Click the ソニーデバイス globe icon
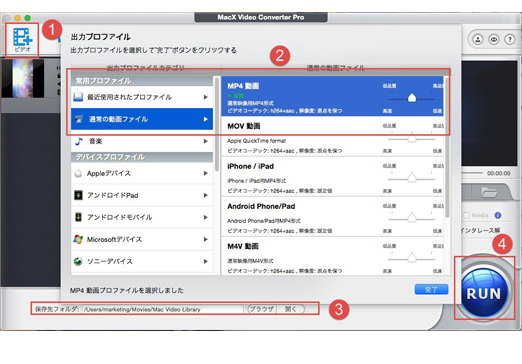522x364 pixels. pyautogui.click(x=78, y=261)
